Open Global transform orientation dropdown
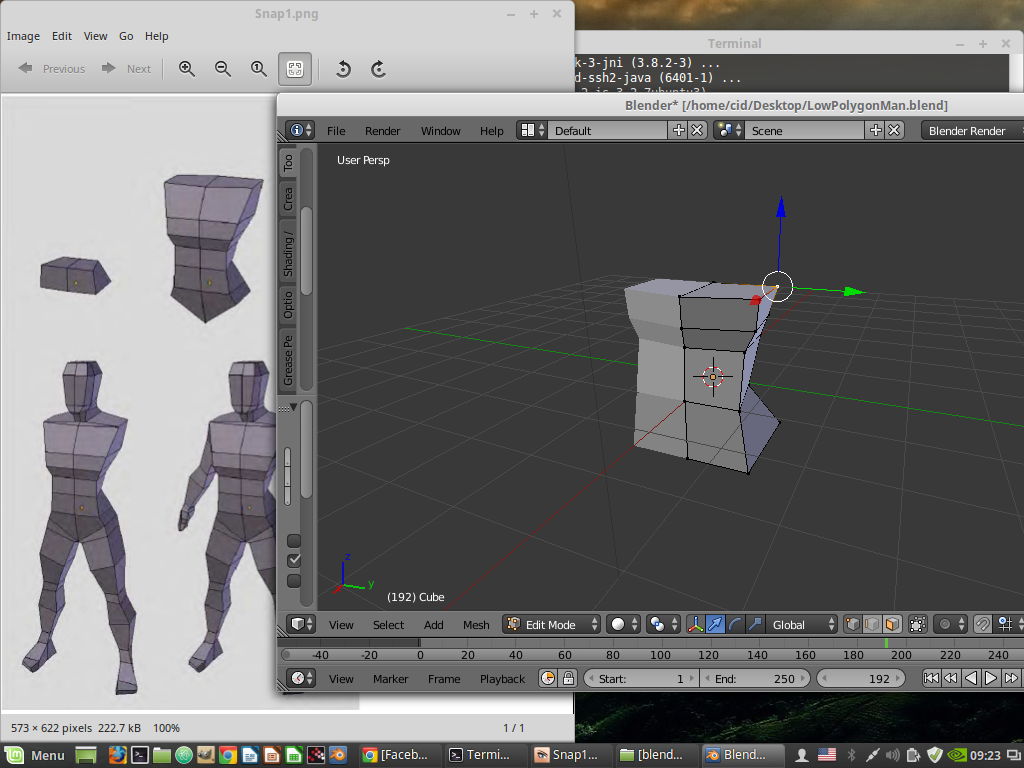 tap(801, 624)
